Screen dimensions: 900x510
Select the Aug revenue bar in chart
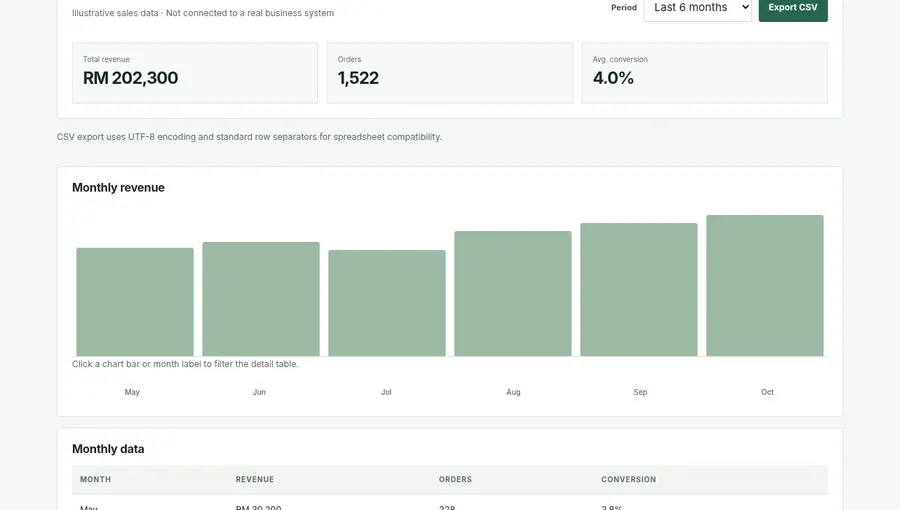point(513,294)
